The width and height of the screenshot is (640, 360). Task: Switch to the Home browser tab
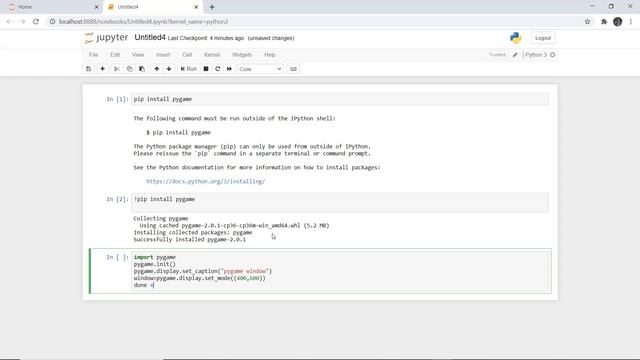52,7
